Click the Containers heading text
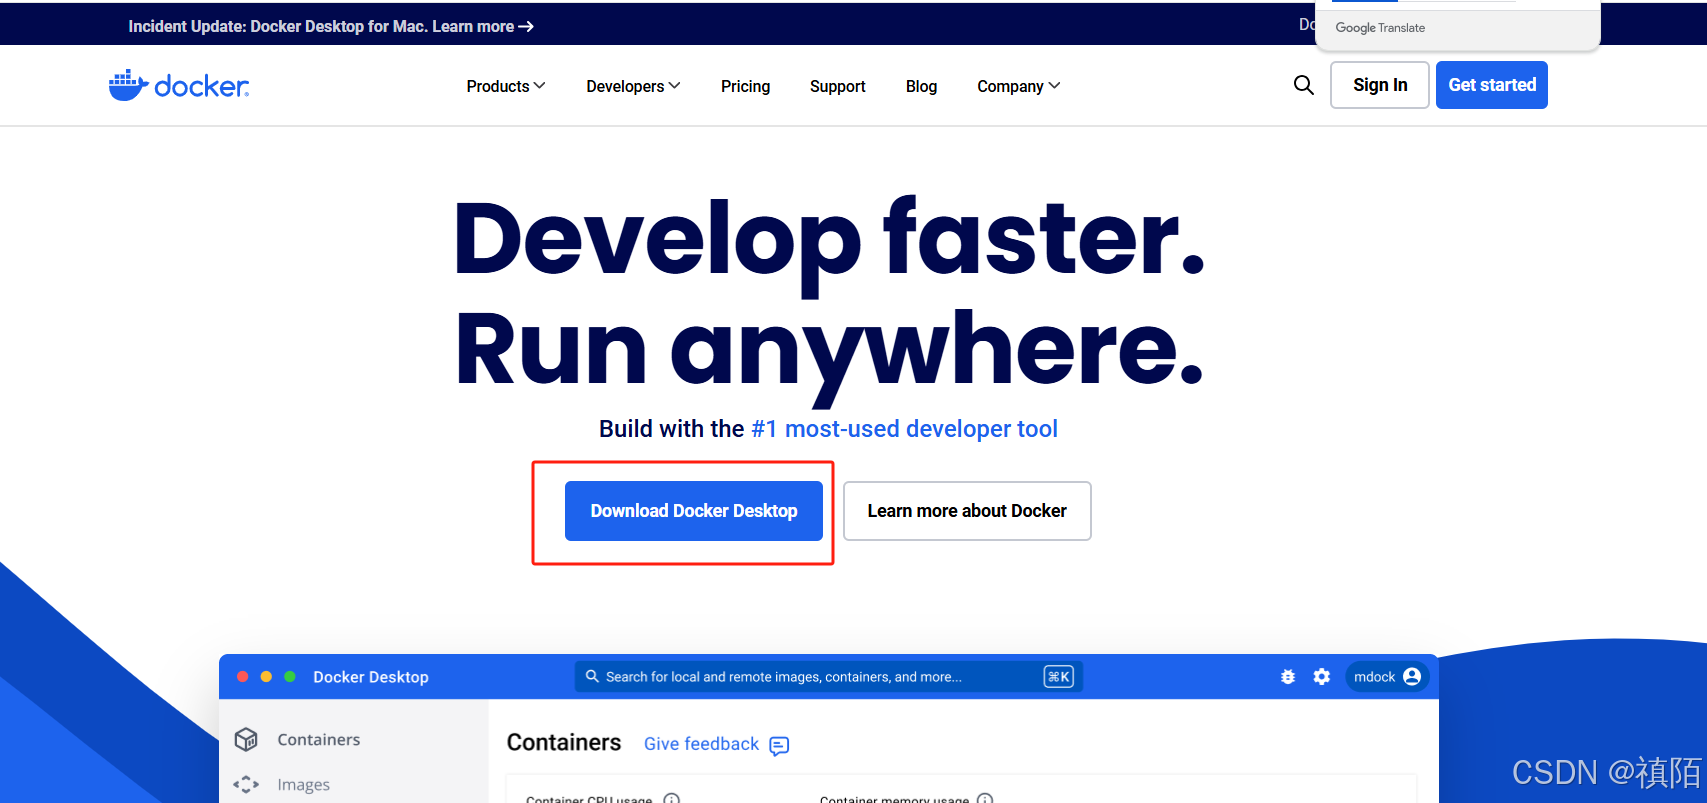Screen dimensions: 1707x803 point(564,742)
